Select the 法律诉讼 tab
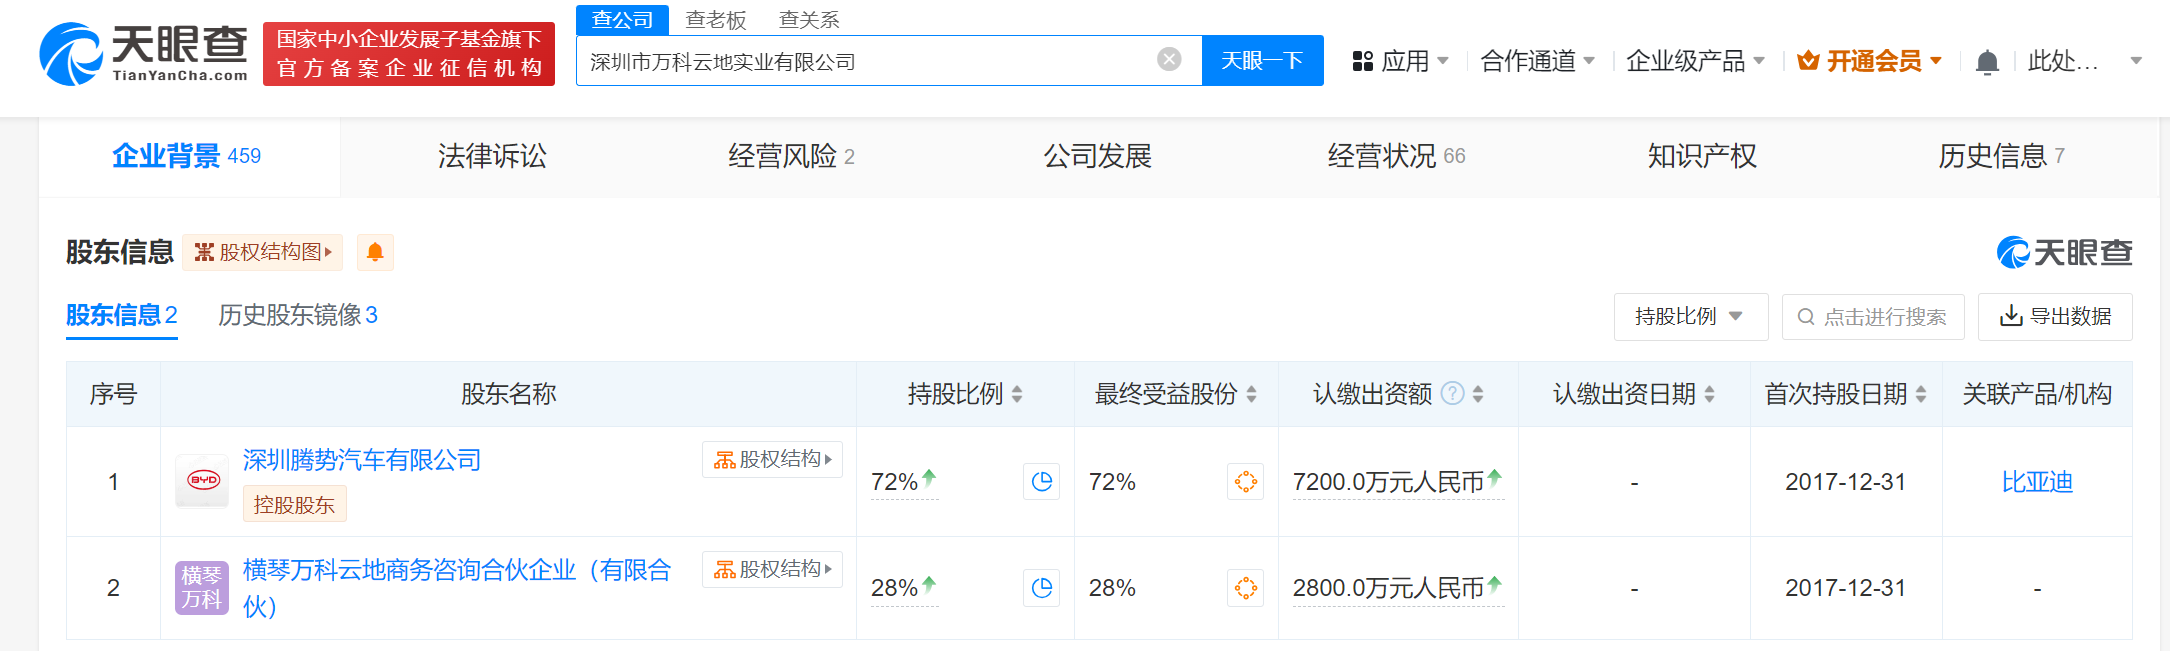Viewport: 2170px width, 651px height. pos(492,156)
